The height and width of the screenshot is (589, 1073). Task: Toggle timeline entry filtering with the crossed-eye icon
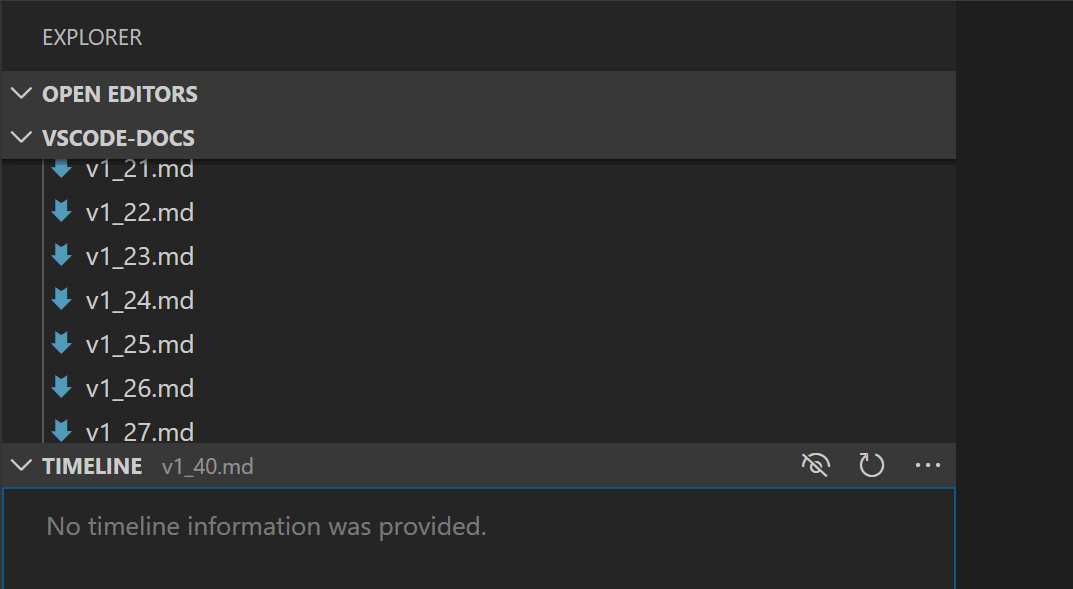(815, 465)
